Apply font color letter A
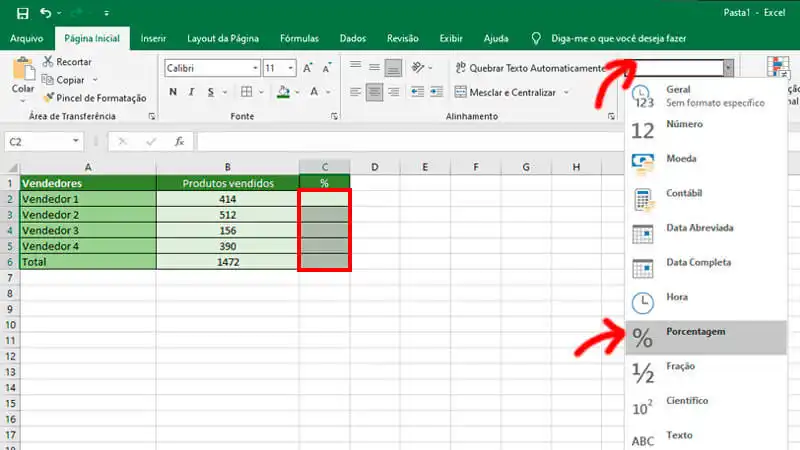800x450 pixels. (x=314, y=92)
